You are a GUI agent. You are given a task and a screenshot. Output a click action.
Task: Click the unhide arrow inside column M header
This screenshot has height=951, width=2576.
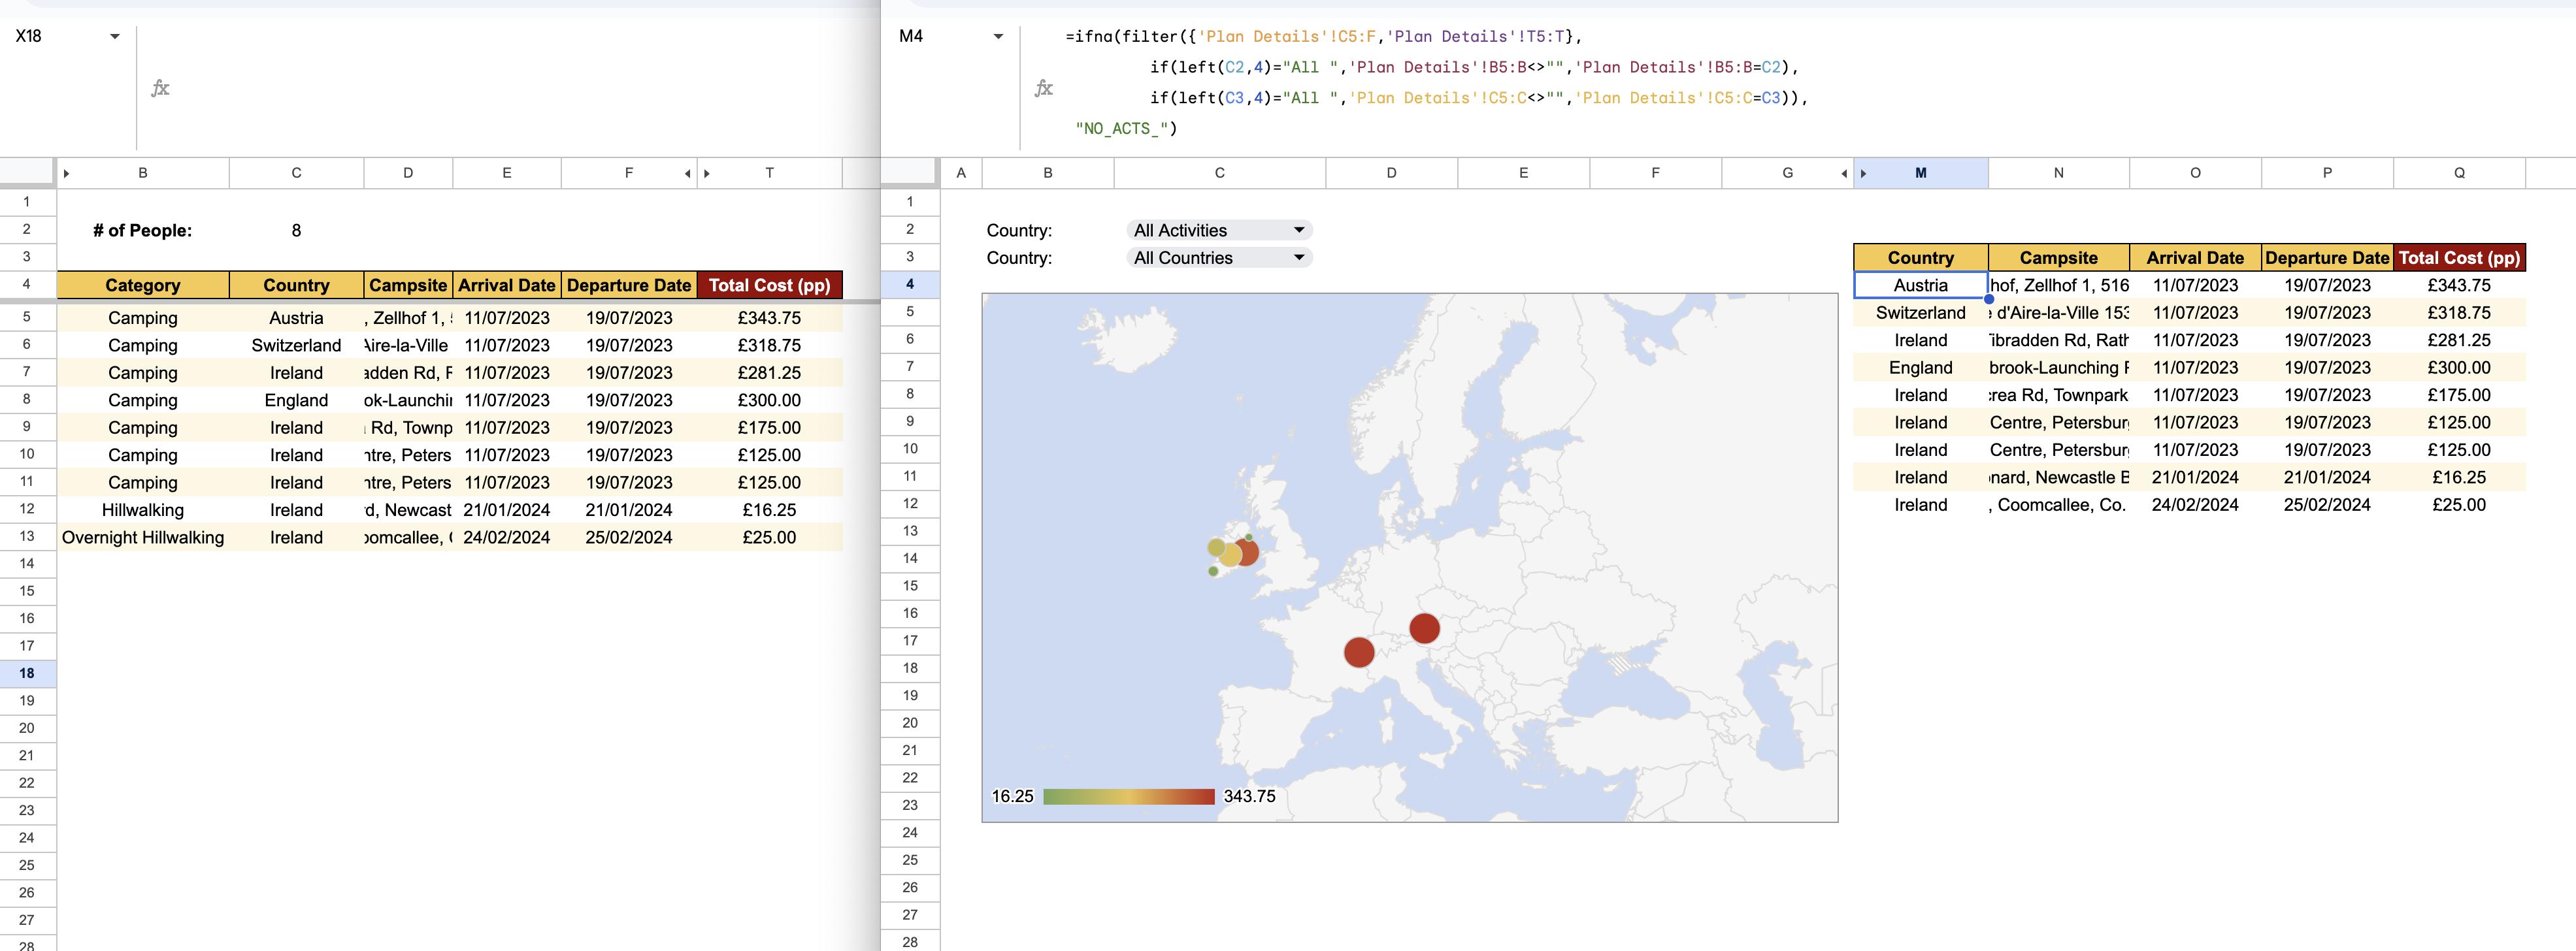pyautogui.click(x=1863, y=173)
